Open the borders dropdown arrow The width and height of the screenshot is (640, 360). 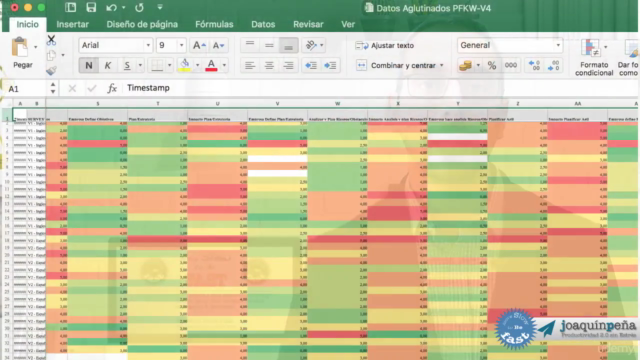[x=169, y=65]
